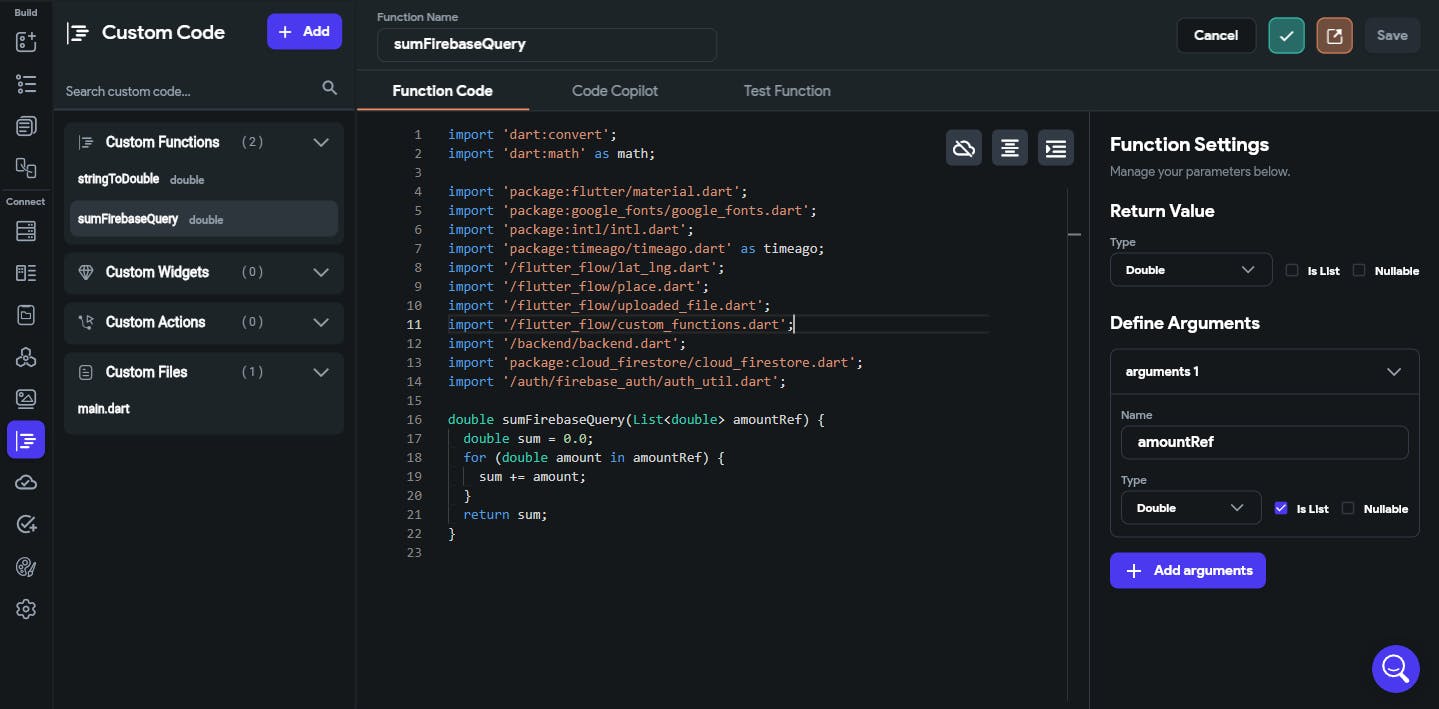Toggle Nullable checkbox for Return Value
The image size is (1439, 709).
1359,270
